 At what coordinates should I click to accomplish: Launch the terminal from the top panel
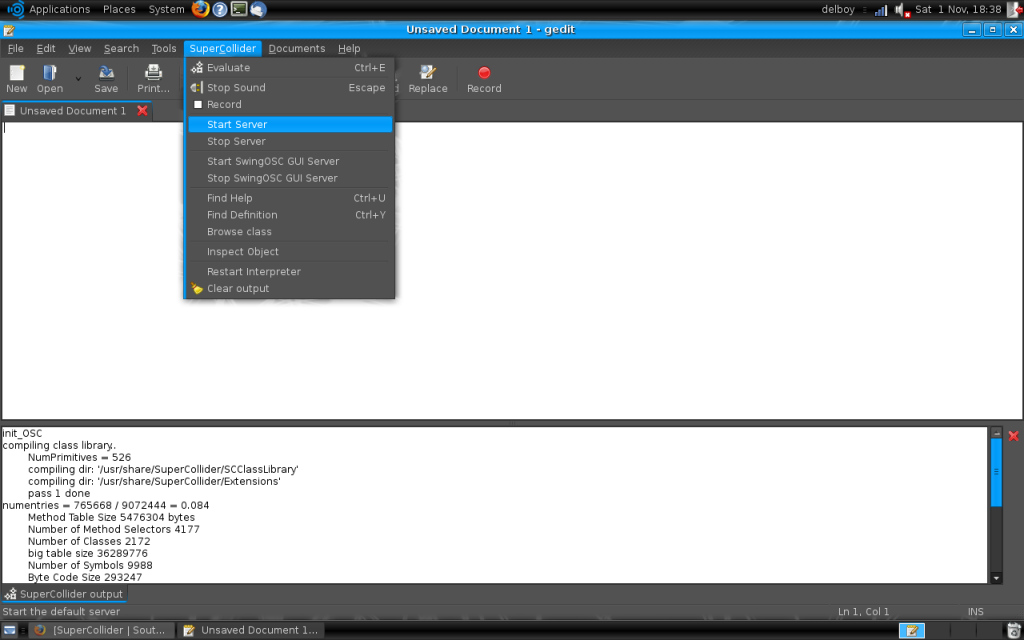click(x=239, y=9)
